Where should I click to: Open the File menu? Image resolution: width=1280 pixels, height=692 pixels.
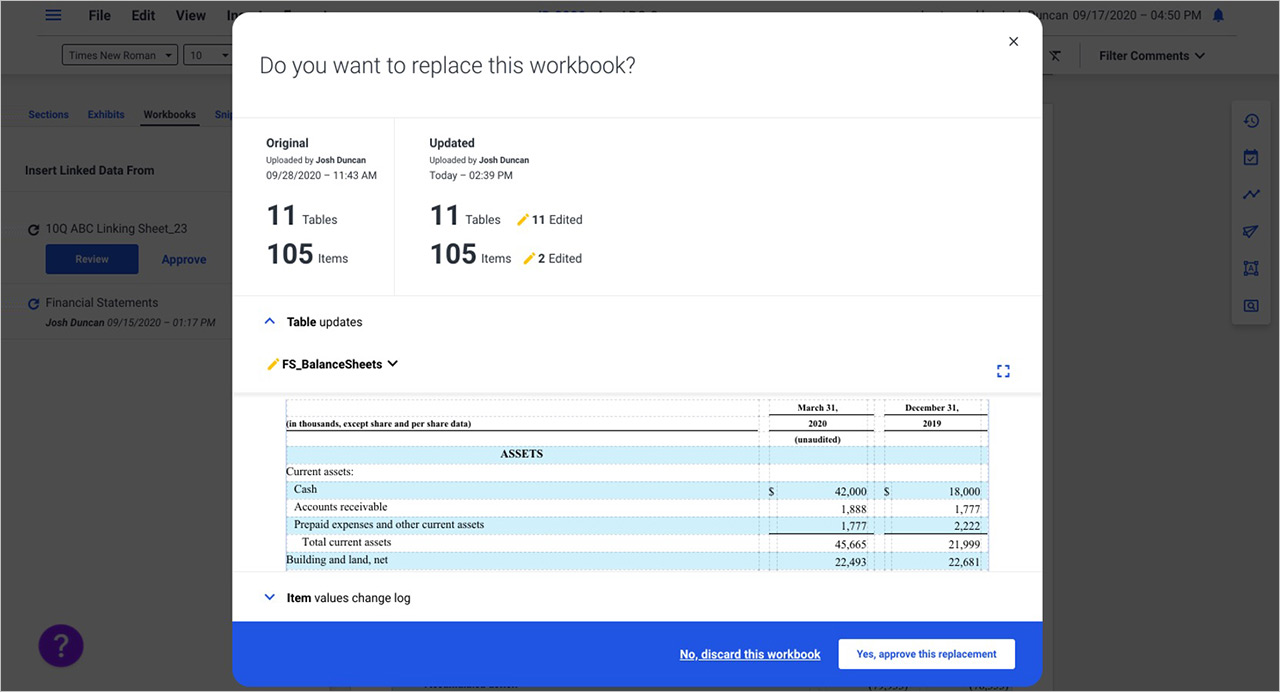tap(99, 16)
